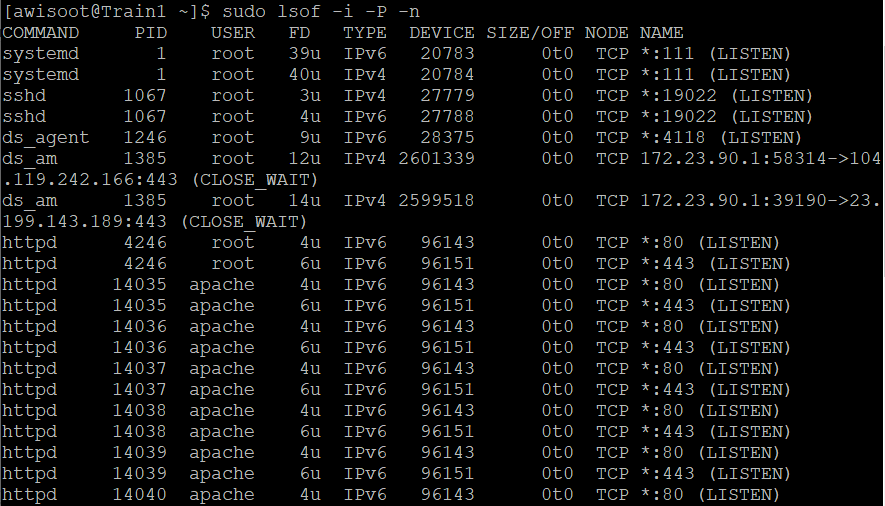Screen dimensions: 885x506
Task: Click device value 2599518 in ds_am row
Action: [x=436, y=201]
